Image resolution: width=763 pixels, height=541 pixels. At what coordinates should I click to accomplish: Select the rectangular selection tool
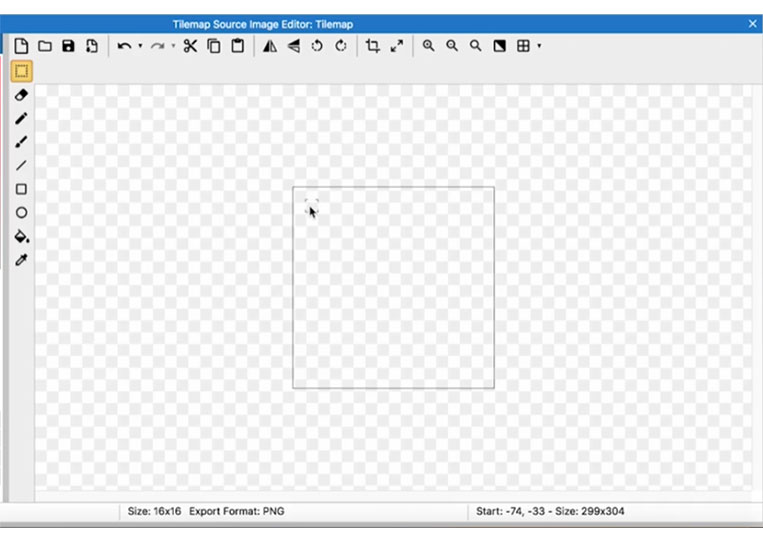pyautogui.click(x=21, y=72)
